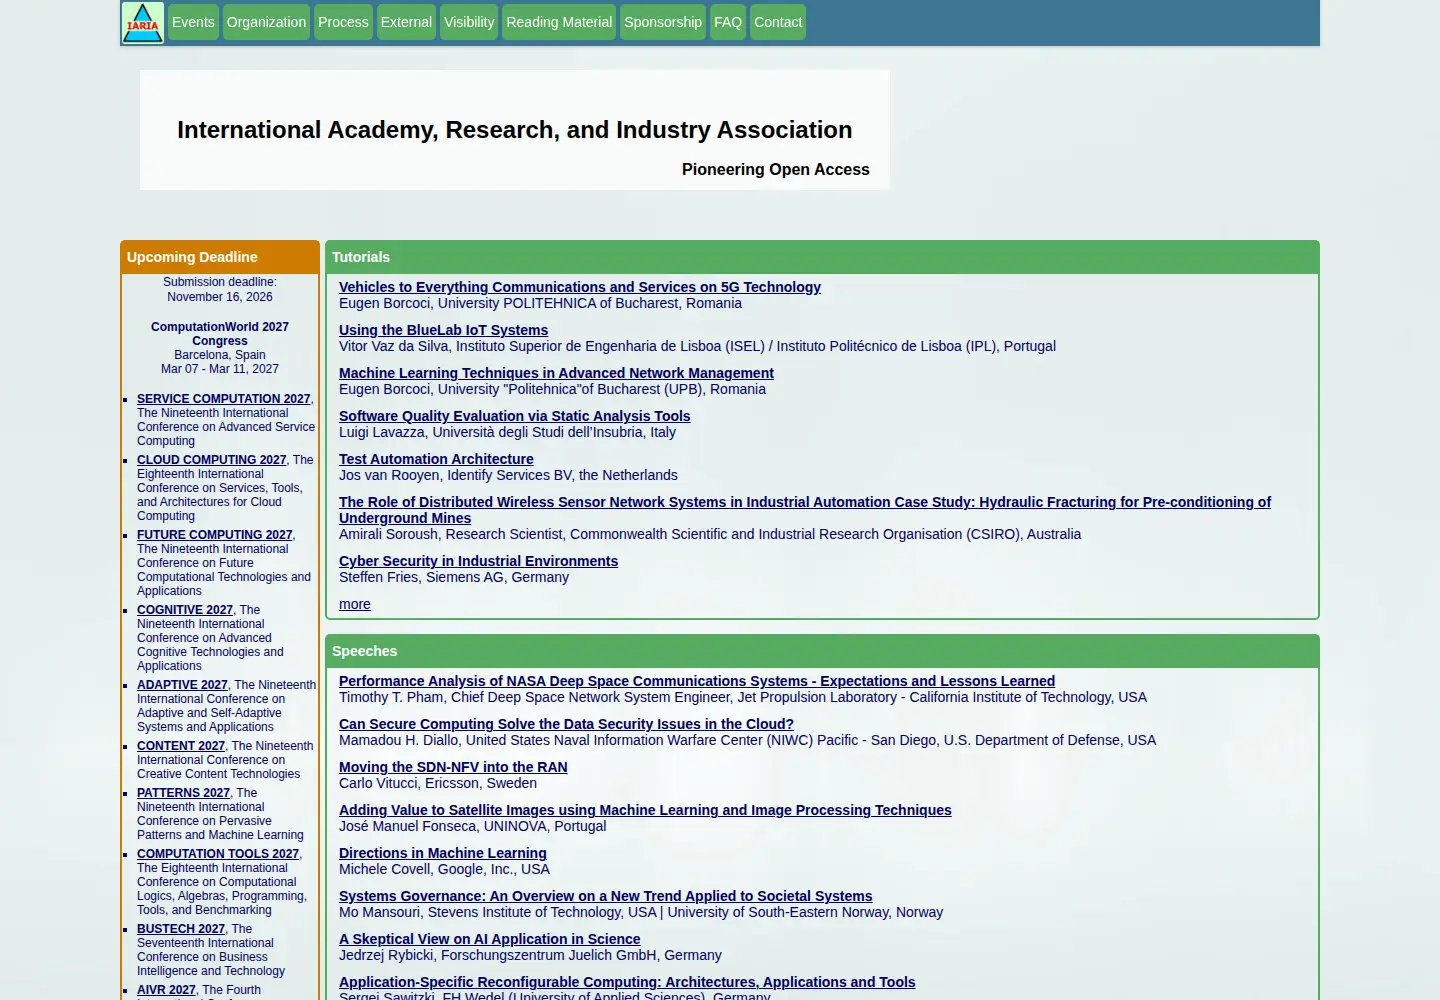Image resolution: width=1440 pixels, height=1000 pixels.
Task: Open the Process menu
Action: [x=343, y=22]
